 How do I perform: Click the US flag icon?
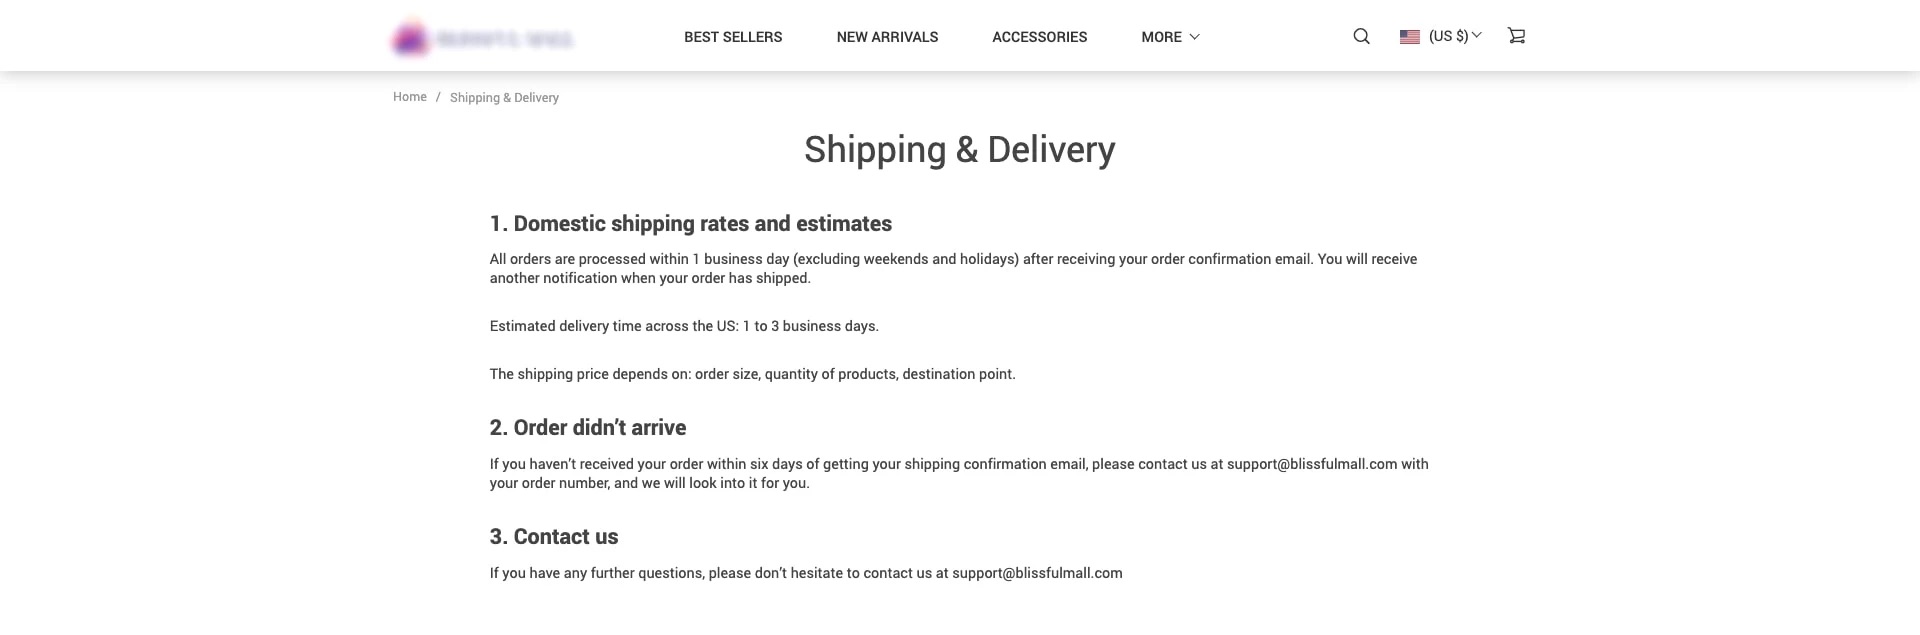pyautogui.click(x=1409, y=35)
